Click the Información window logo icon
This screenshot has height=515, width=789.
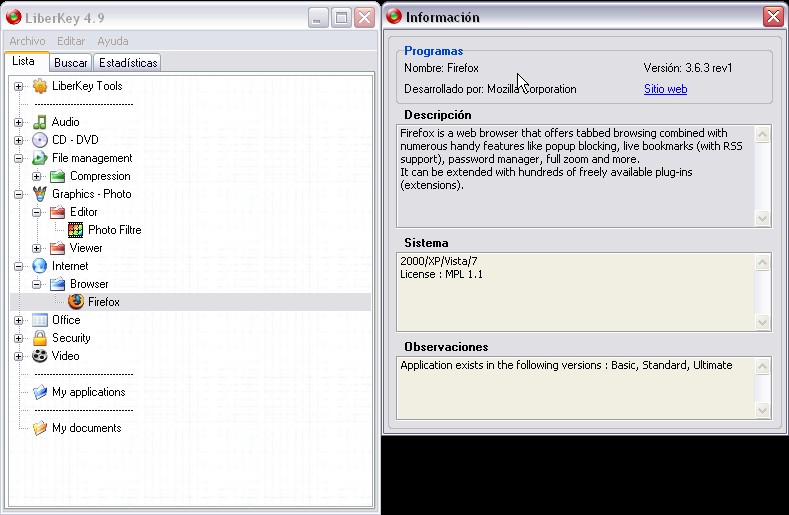[x=394, y=16]
